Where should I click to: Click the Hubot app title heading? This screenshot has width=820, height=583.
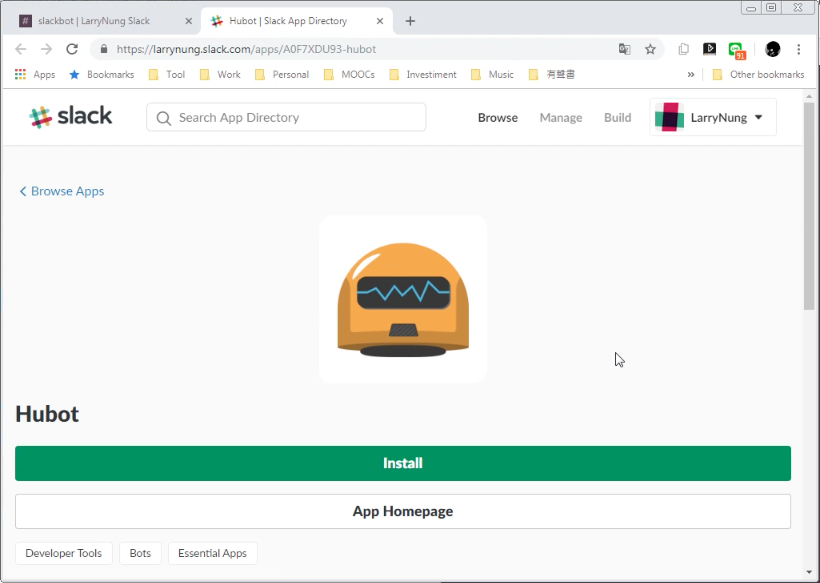point(47,414)
